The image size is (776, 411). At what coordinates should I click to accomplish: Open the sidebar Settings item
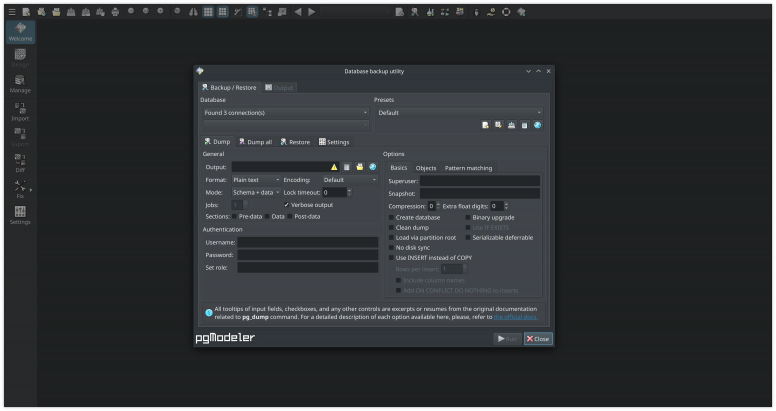tap(20, 215)
